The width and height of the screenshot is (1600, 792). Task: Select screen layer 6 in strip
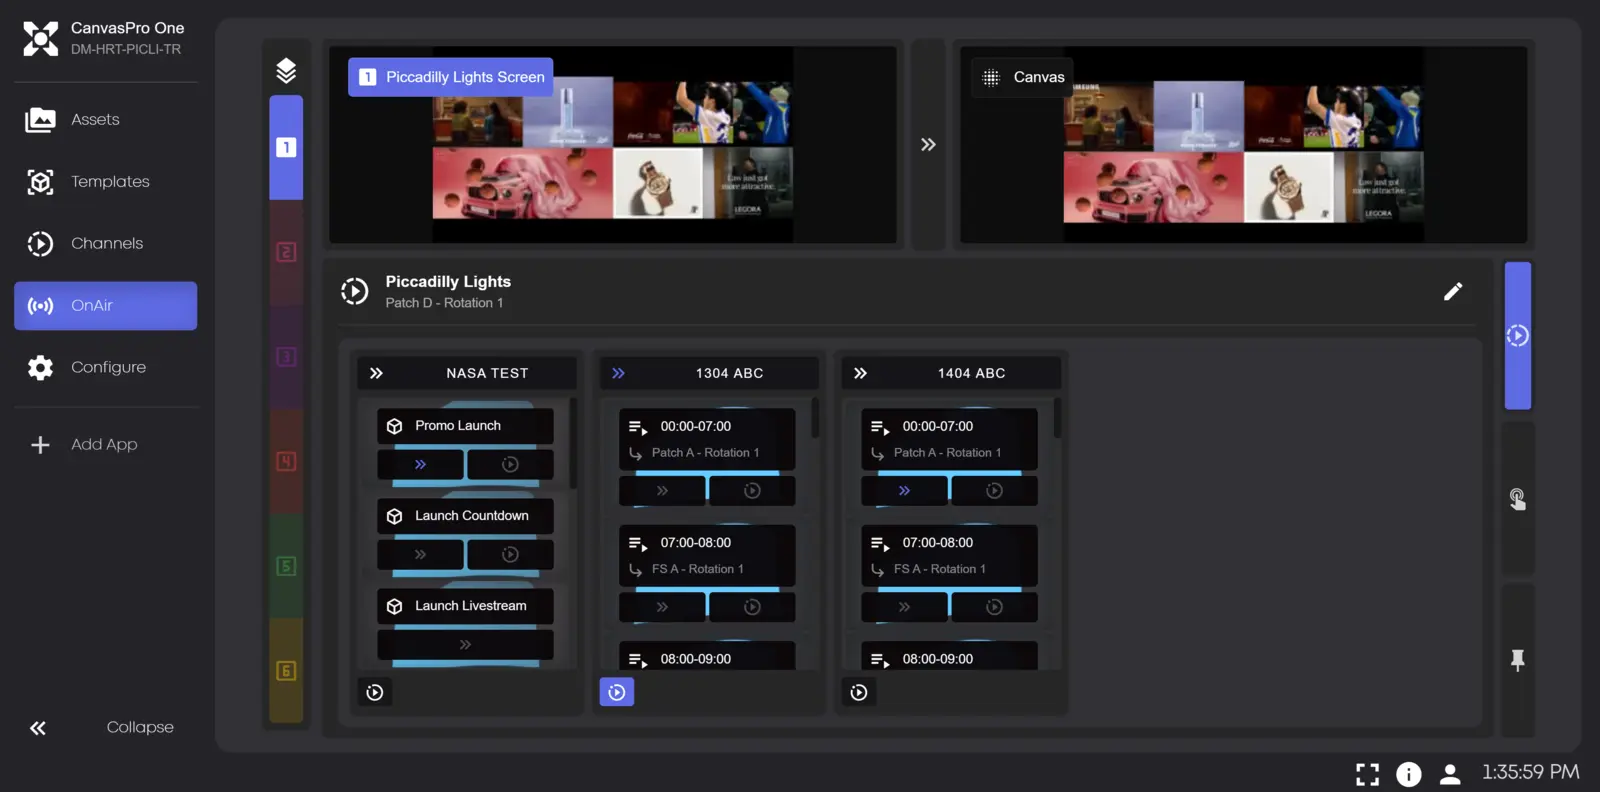[286, 671]
